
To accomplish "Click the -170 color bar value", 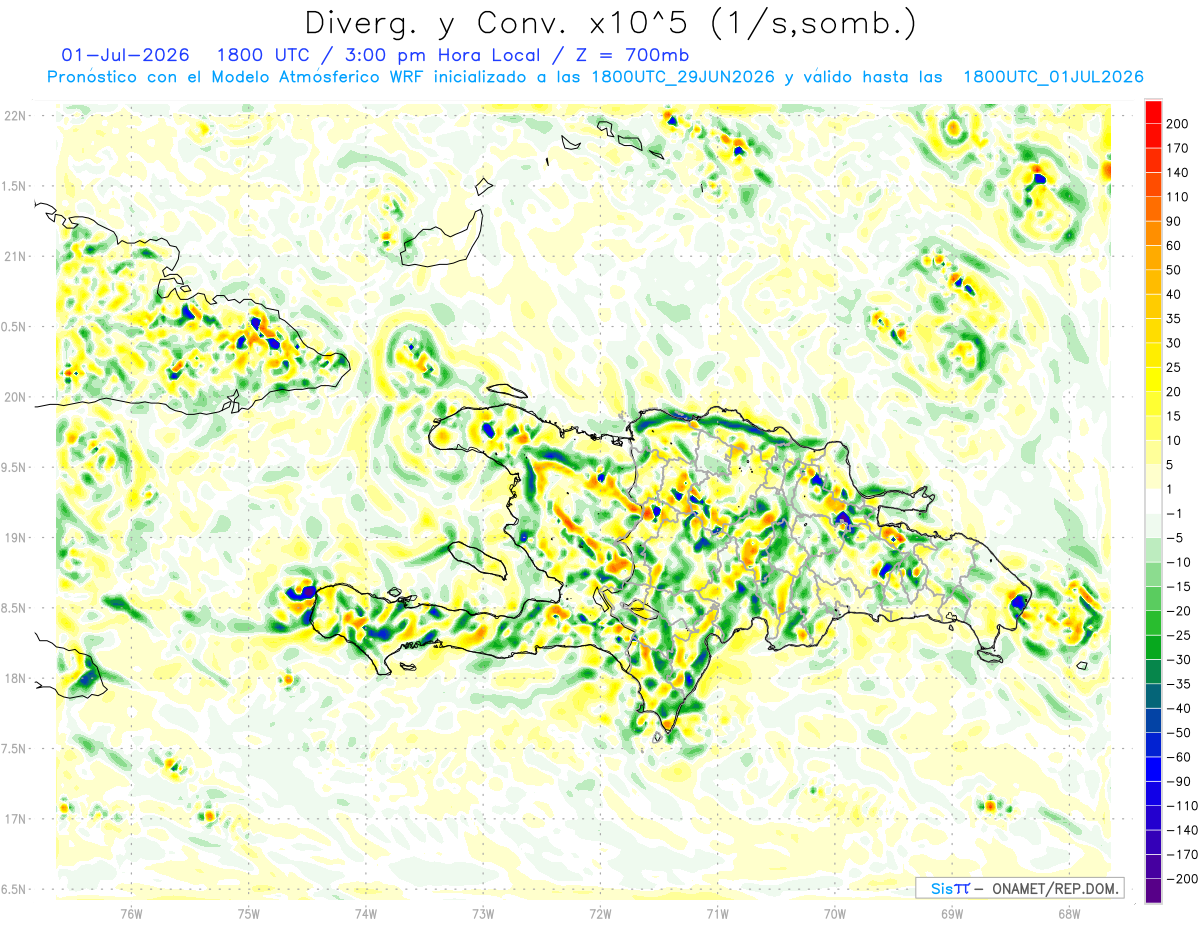I will (1180, 855).
